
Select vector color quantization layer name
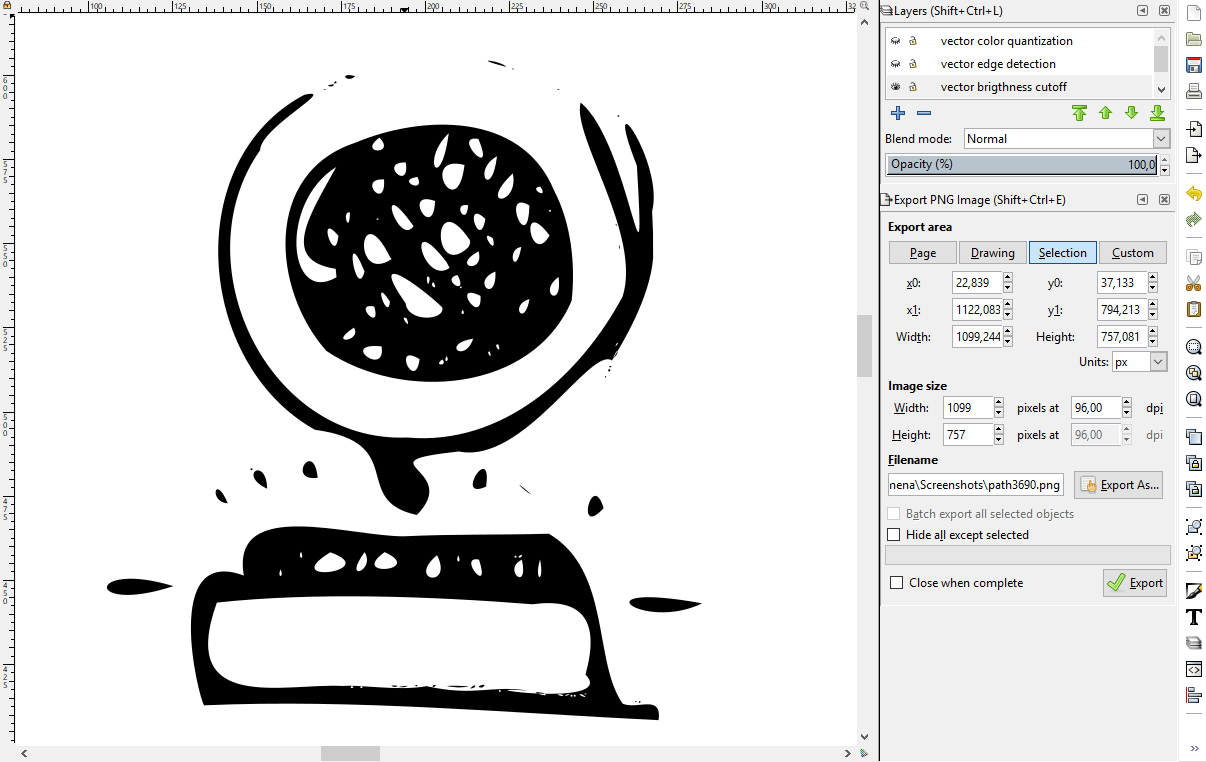click(1006, 41)
